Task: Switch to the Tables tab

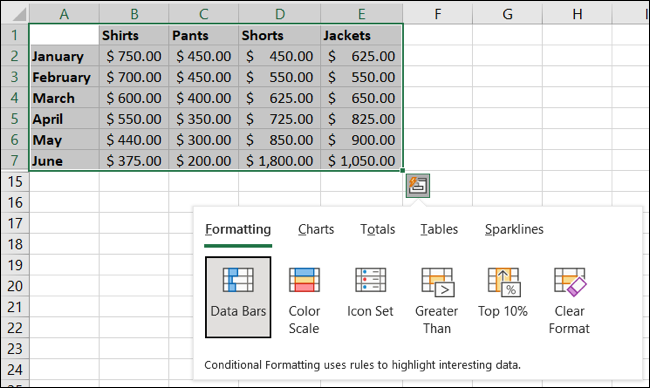Action: click(439, 229)
